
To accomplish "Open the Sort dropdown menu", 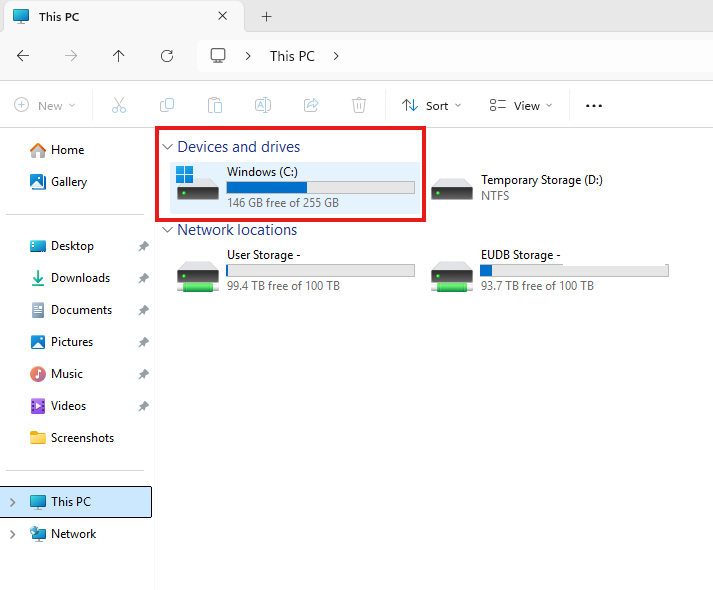I will click(x=432, y=105).
